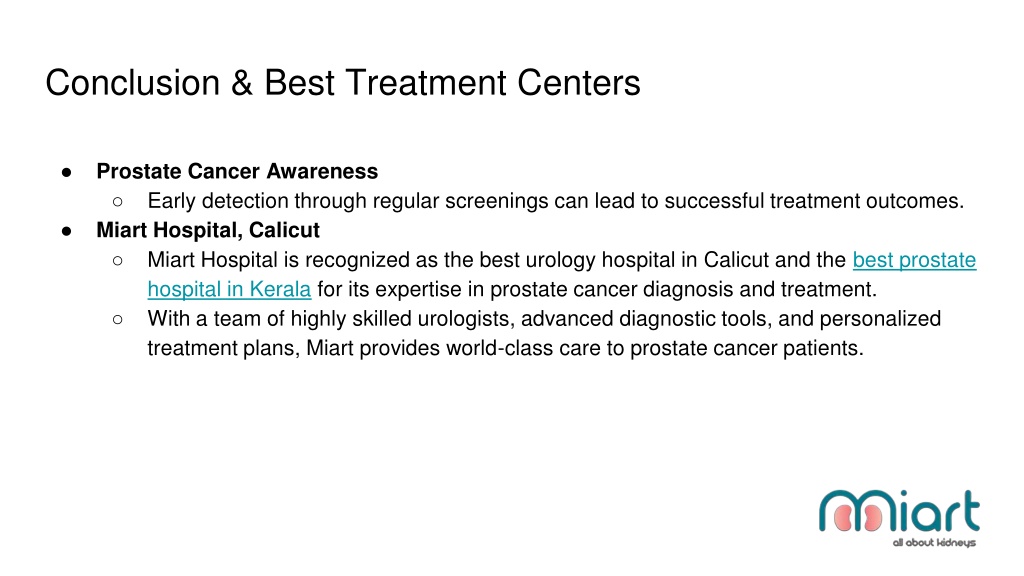The width and height of the screenshot is (1024, 576).
Task: Click the hollow bullet before 'Miart Hospital is recognized'
Action: coord(118,261)
